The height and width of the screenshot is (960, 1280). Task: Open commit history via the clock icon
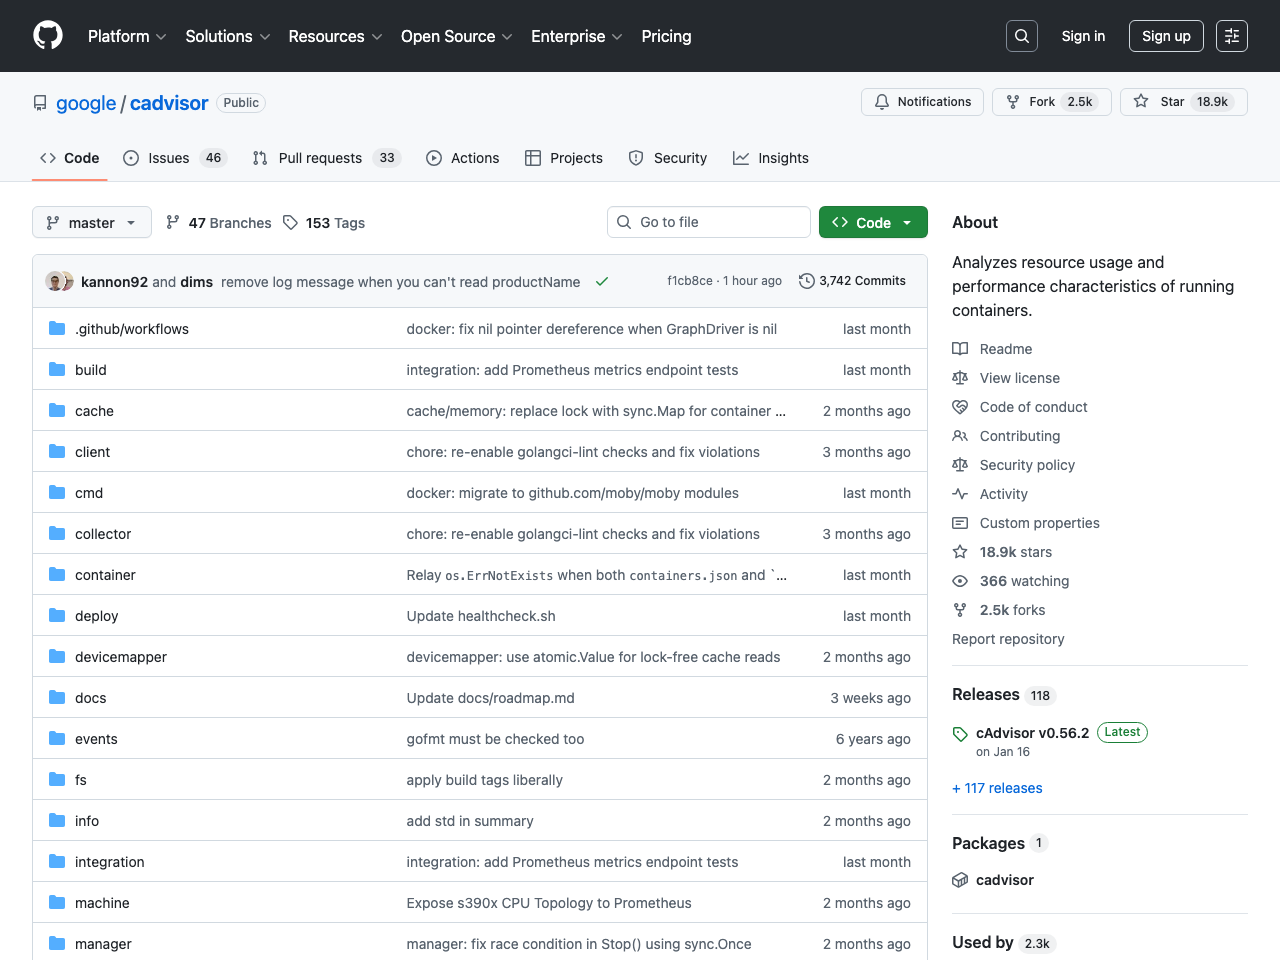click(x=807, y=281)
